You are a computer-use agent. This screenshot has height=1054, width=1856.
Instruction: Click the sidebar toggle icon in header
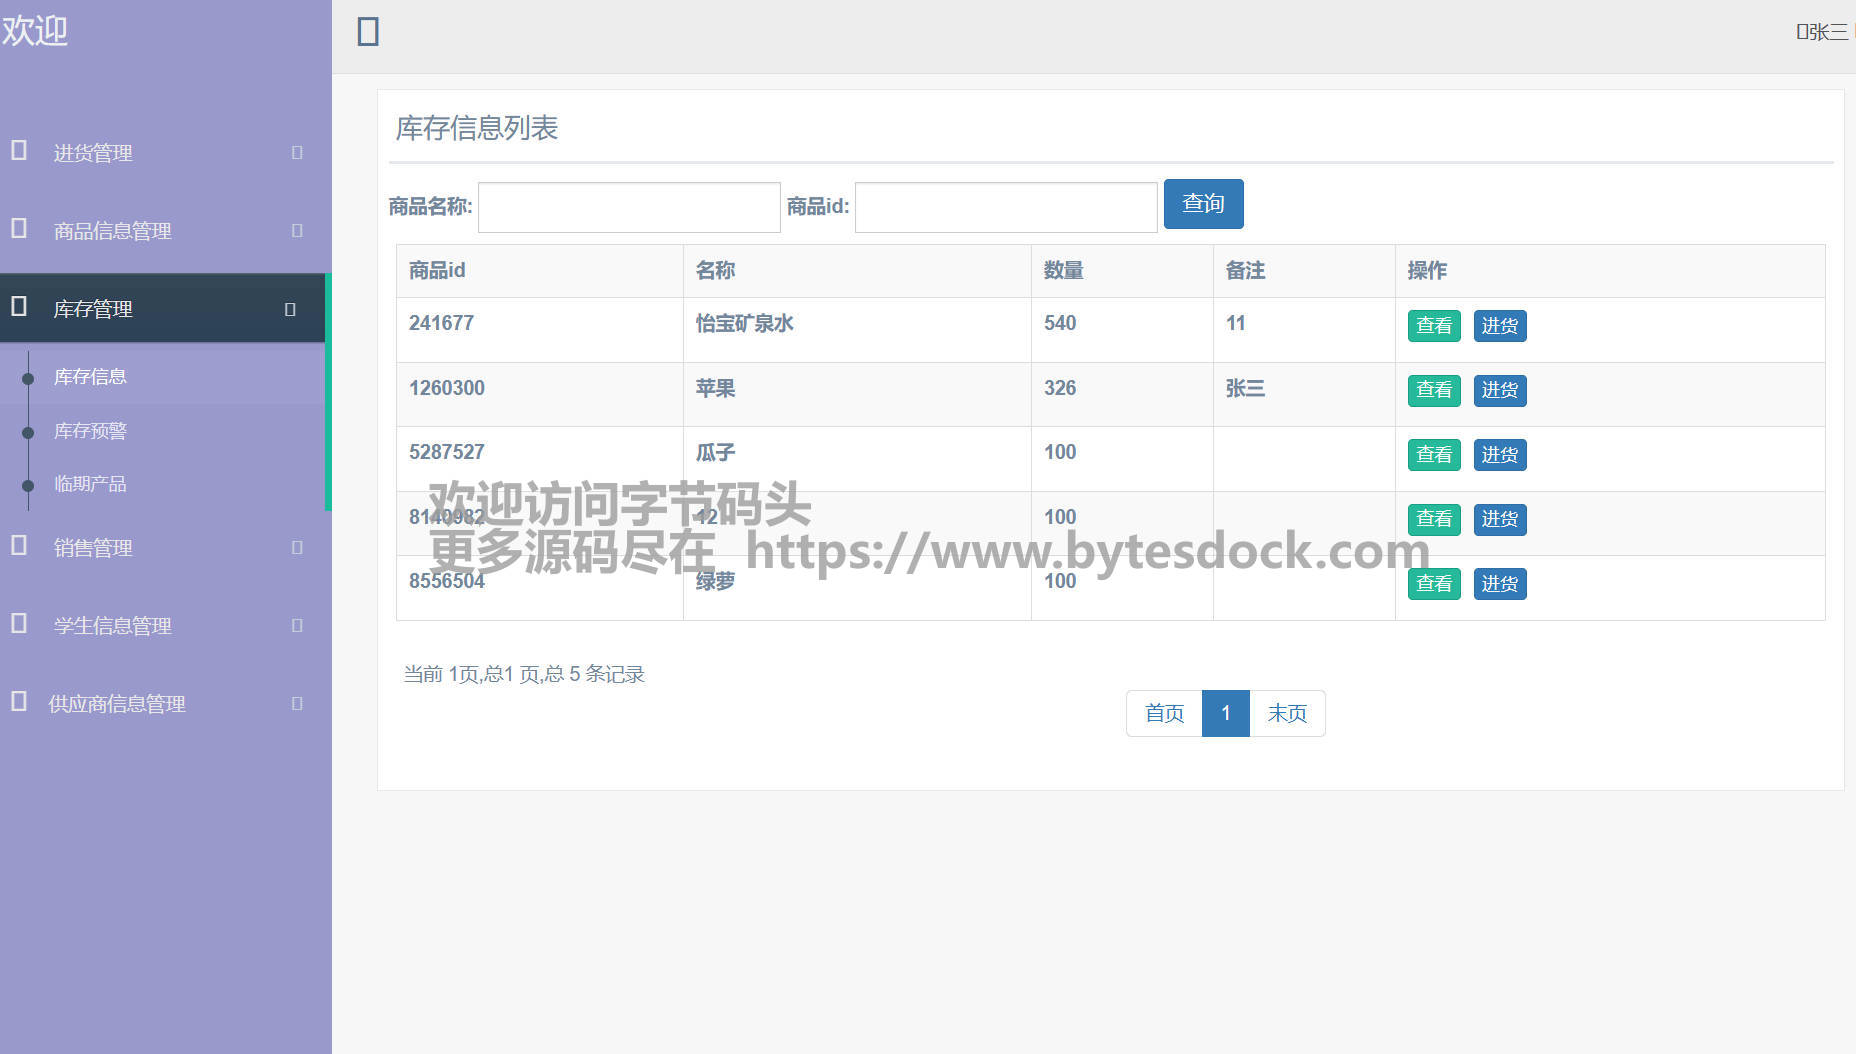pos(368,32)
